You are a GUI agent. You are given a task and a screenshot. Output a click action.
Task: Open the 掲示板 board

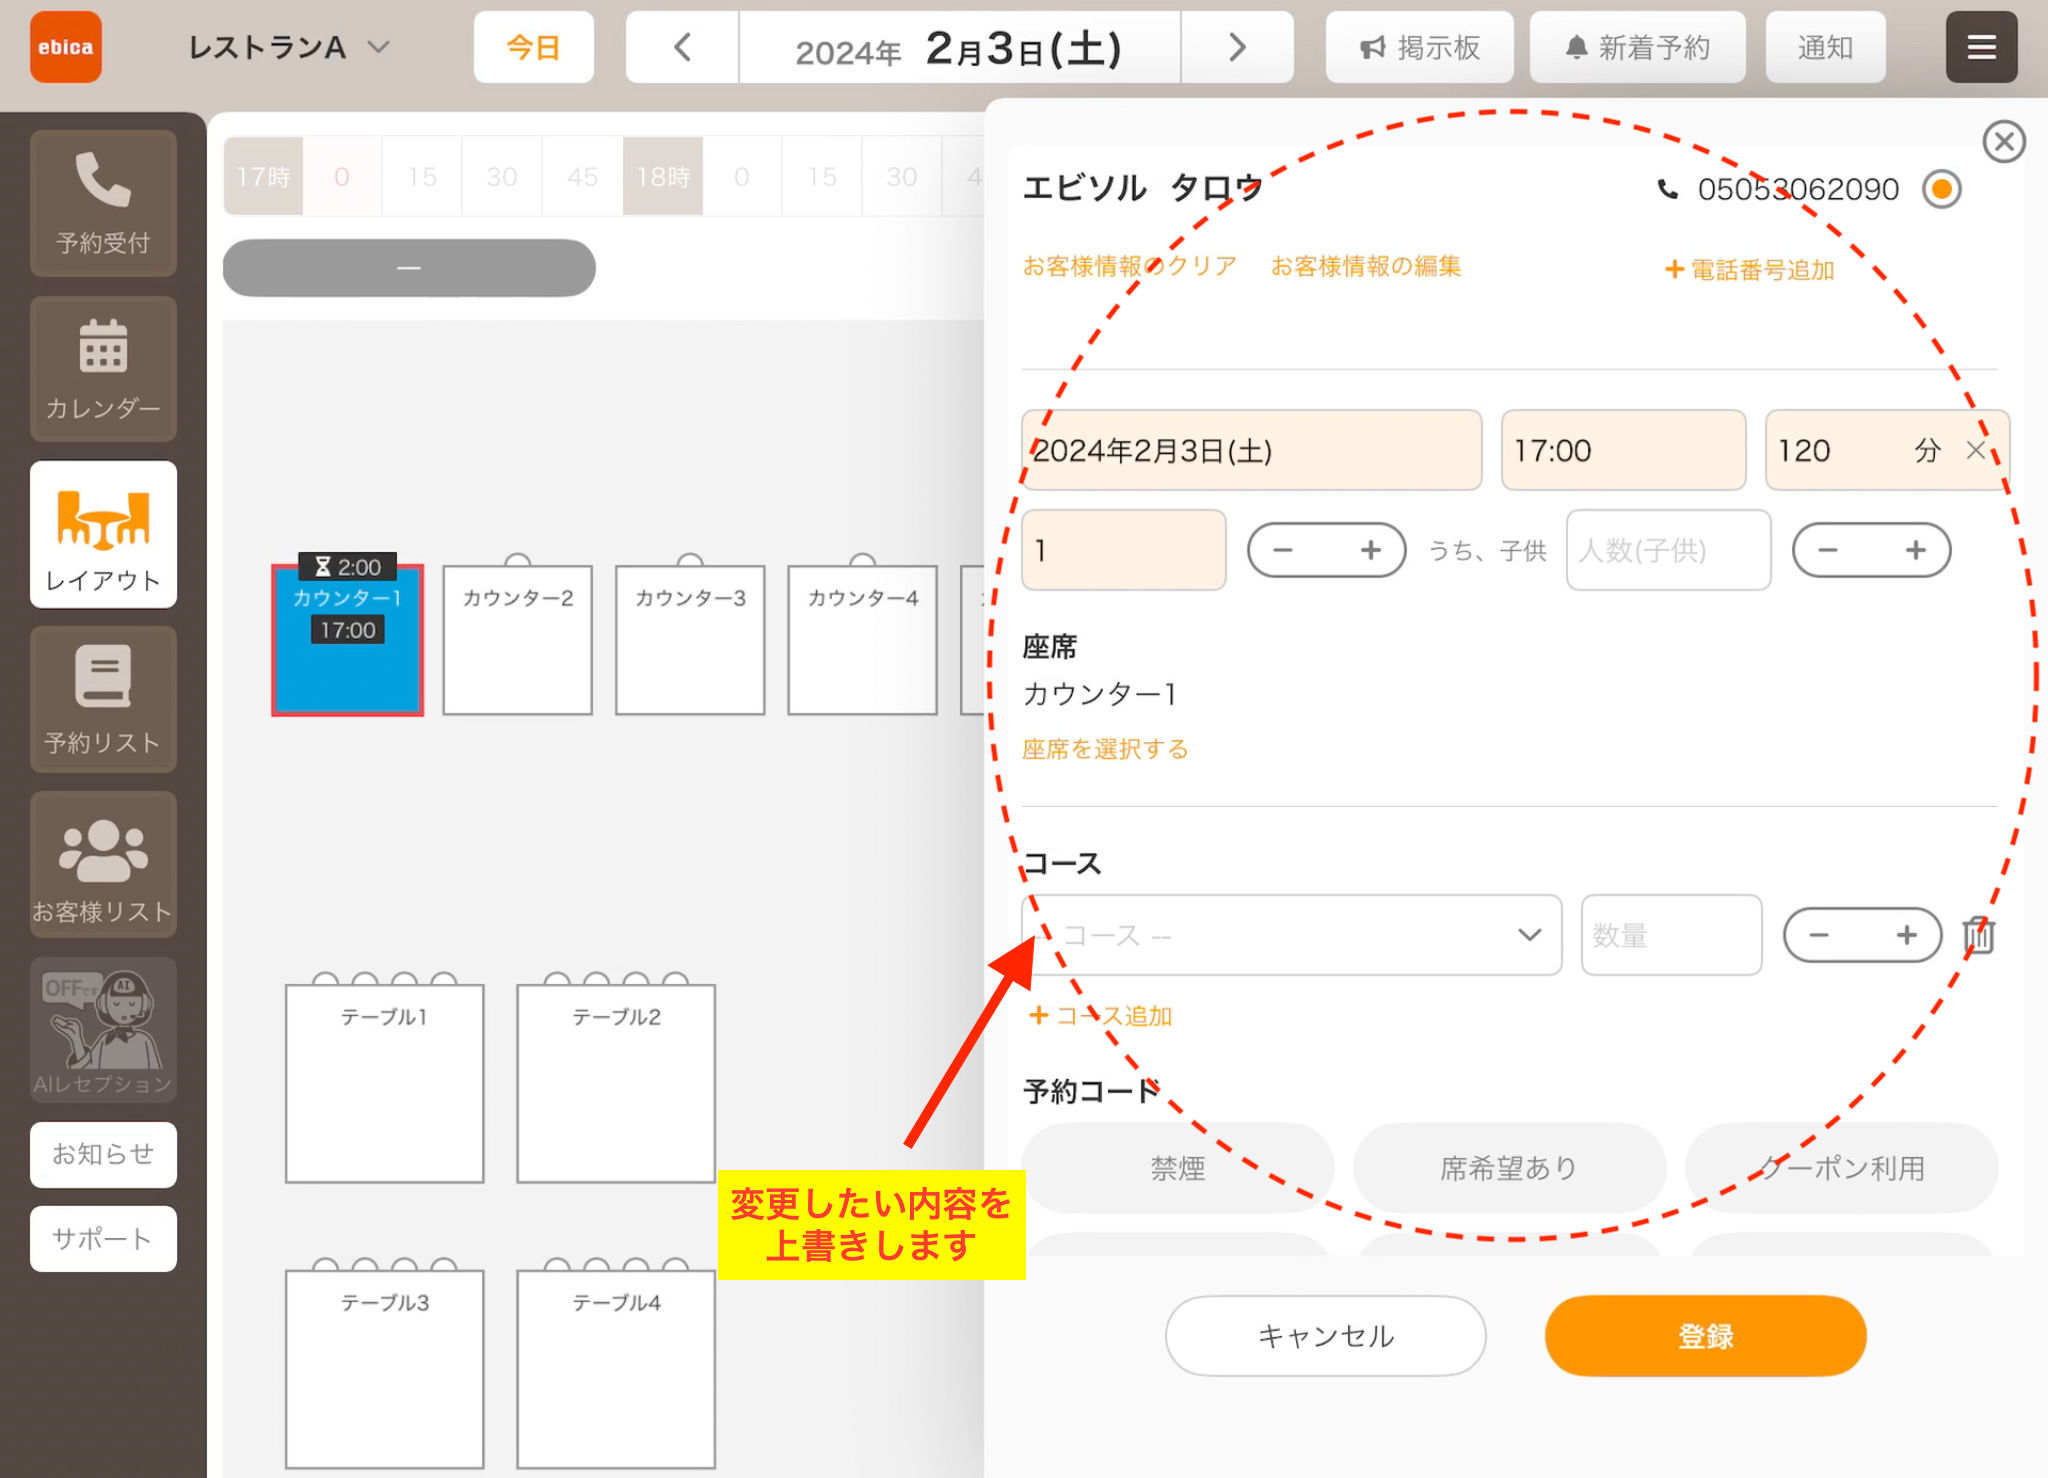[x=1419, y=47]
